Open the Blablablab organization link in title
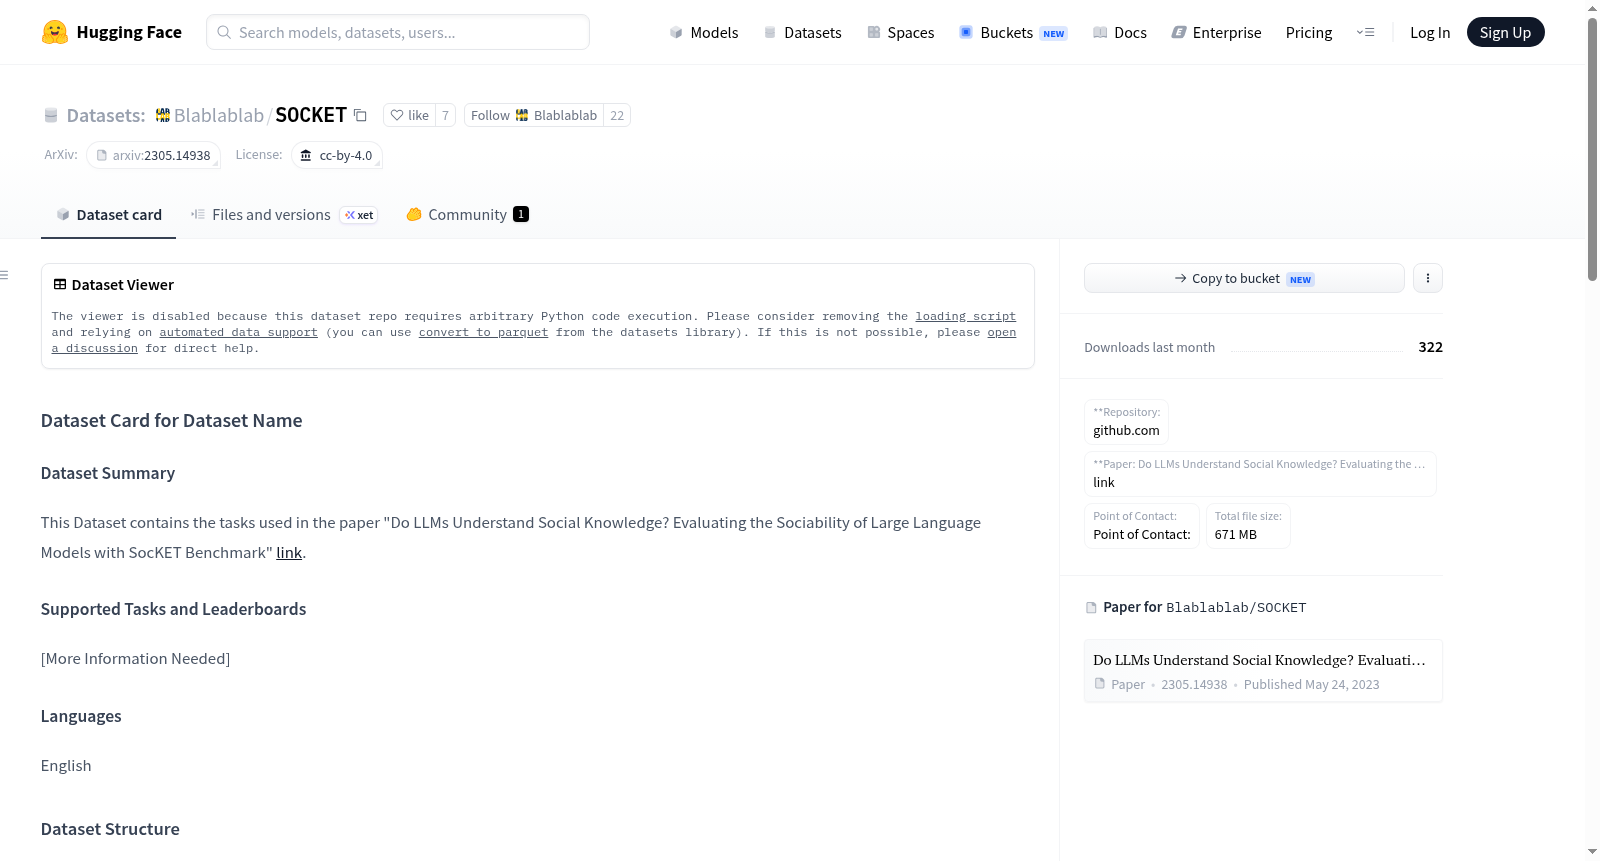The image size is (1600, 861). coord(219,116)
